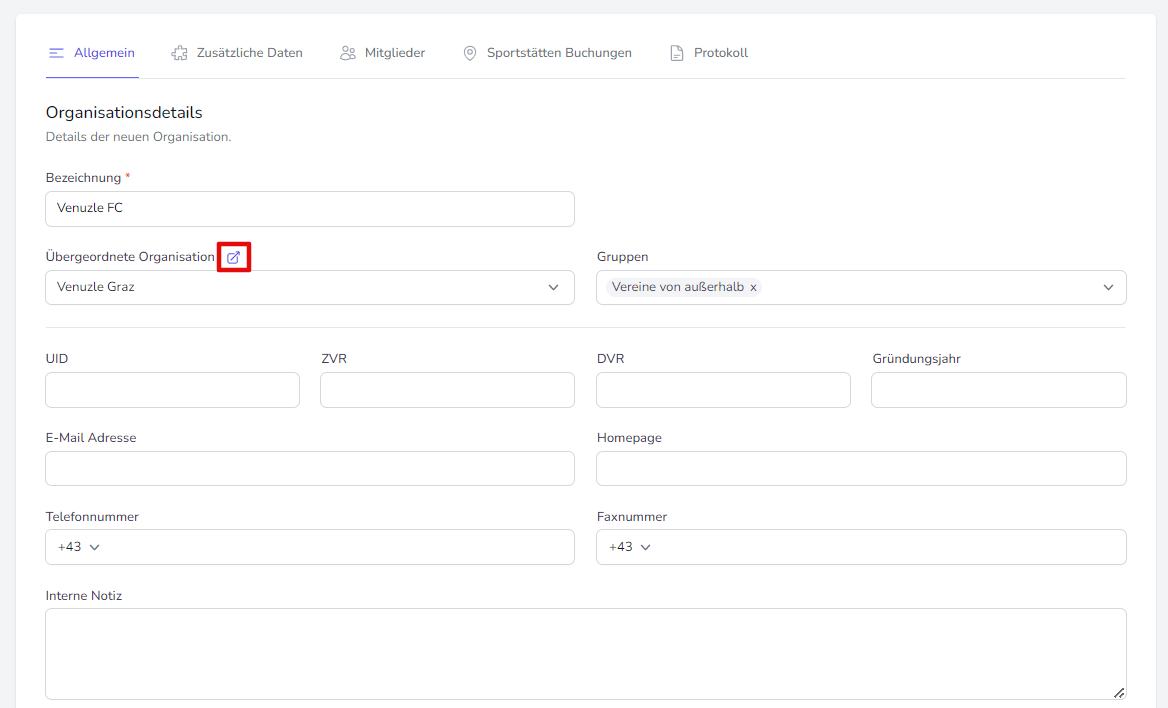Viewport: 1168px width, 708px height.
Task: Remove the 'Vereine von außerhalb' tag
Action: pos(753,288)
